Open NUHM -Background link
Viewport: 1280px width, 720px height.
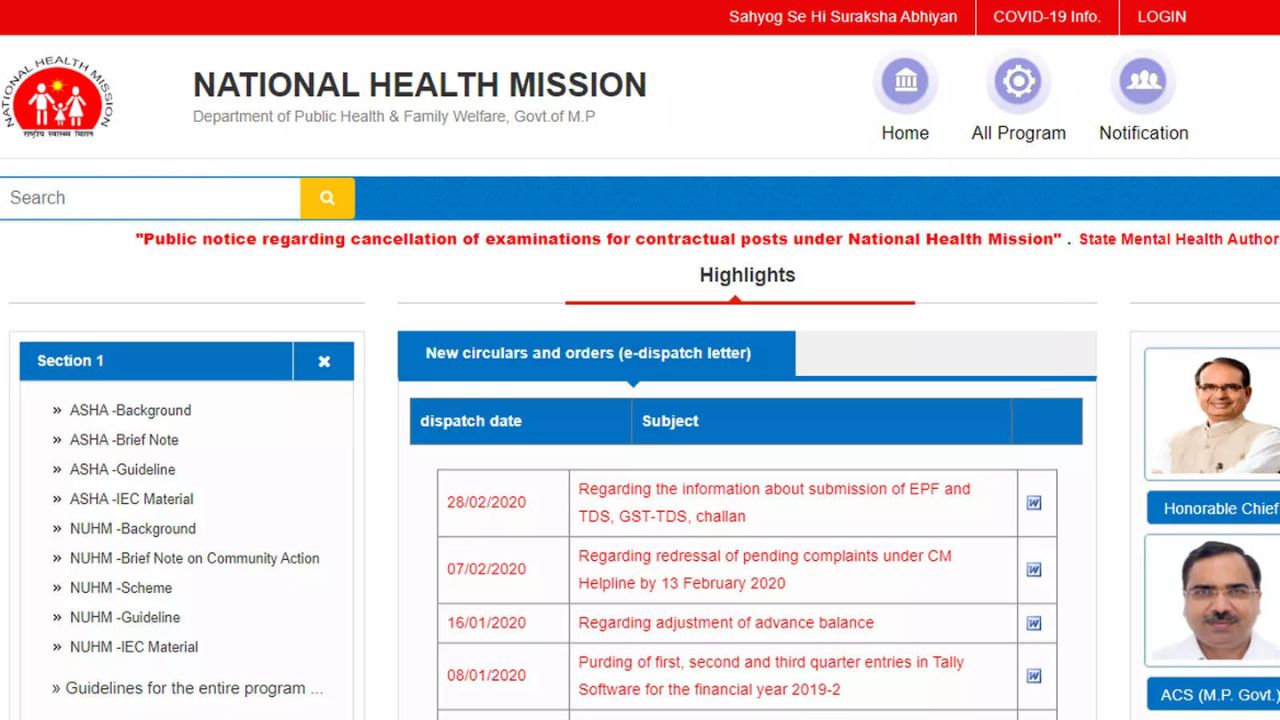pyautogui.click(x=132, y=529)
